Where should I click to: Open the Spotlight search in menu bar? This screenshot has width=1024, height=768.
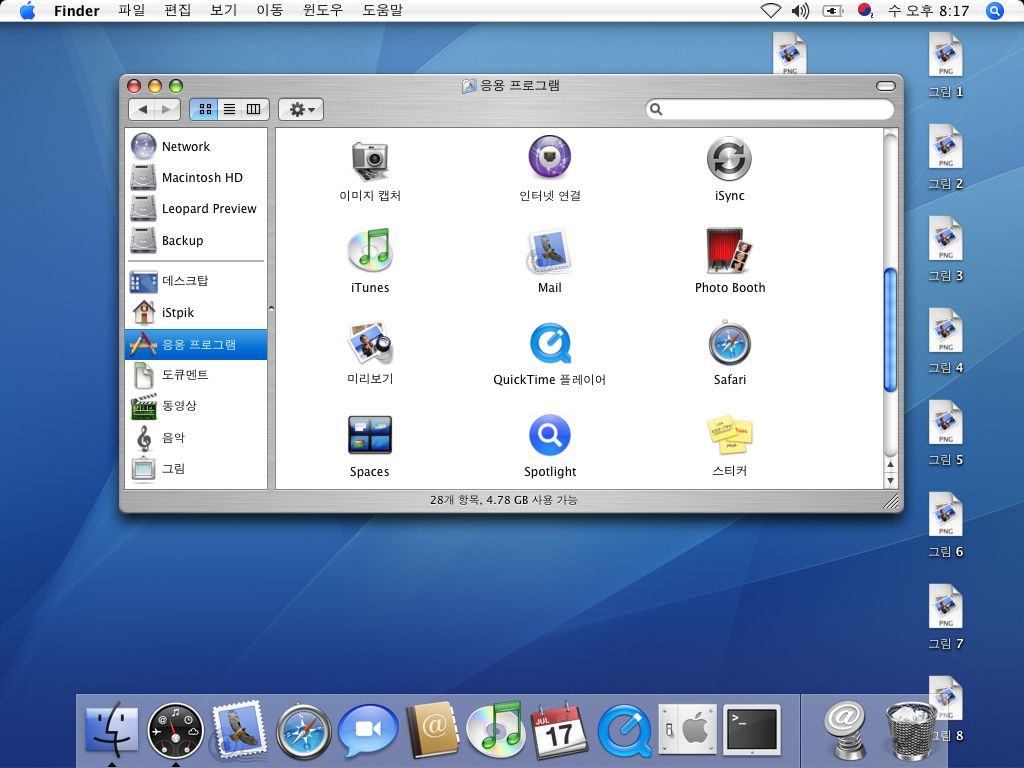click(x=994, y=11)
